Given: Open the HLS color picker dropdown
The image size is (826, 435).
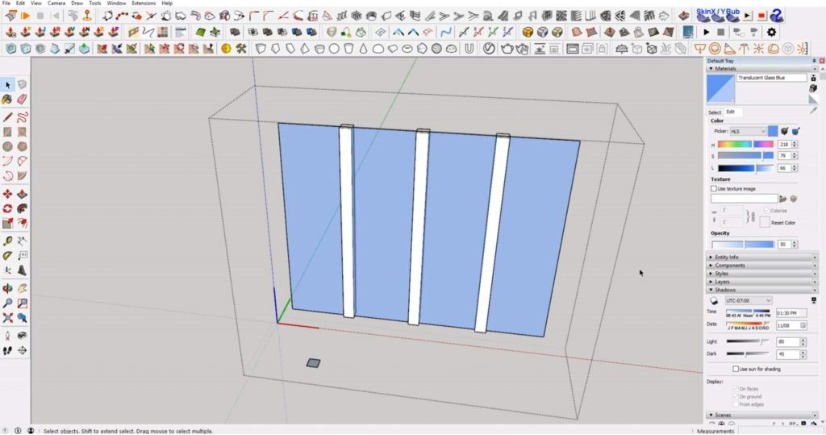Looking at the screenshot, I should pyautogui.click(x=748, y=131).
